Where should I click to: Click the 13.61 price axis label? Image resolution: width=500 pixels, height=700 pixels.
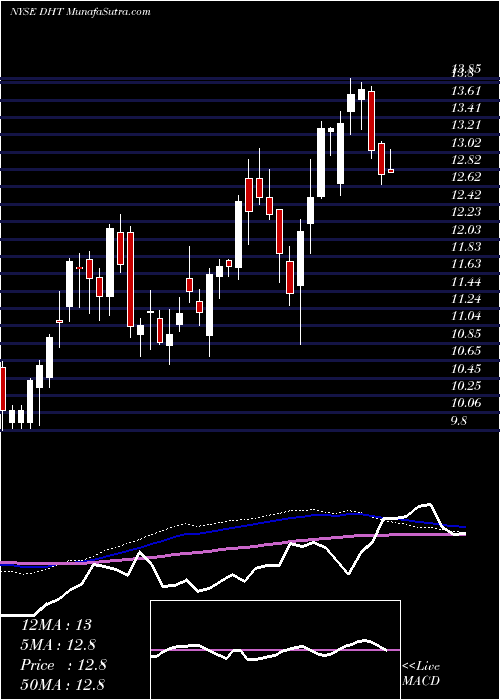466,91
